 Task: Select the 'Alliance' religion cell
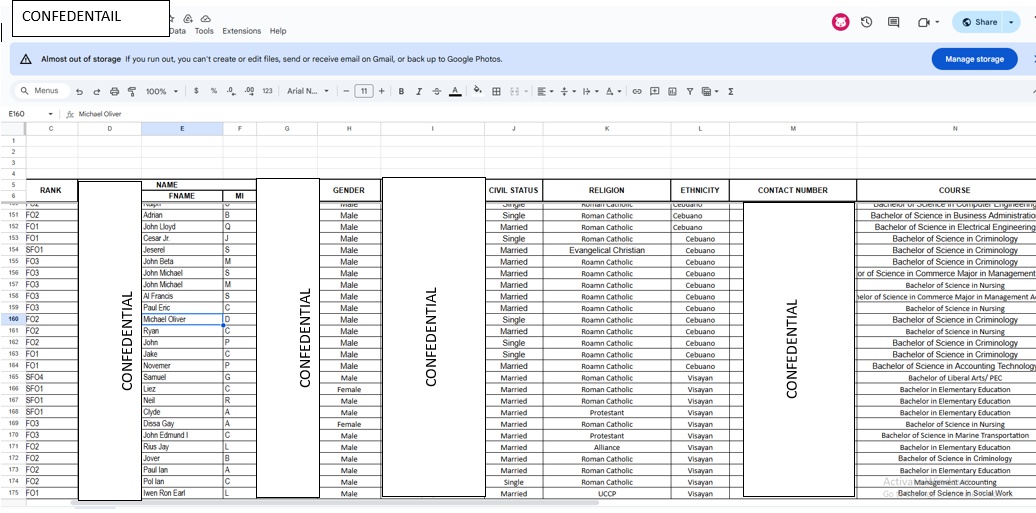607,447
